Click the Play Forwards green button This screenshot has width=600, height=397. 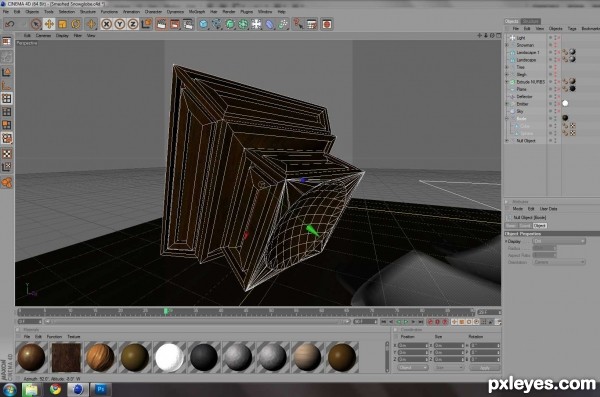[406, 322]
